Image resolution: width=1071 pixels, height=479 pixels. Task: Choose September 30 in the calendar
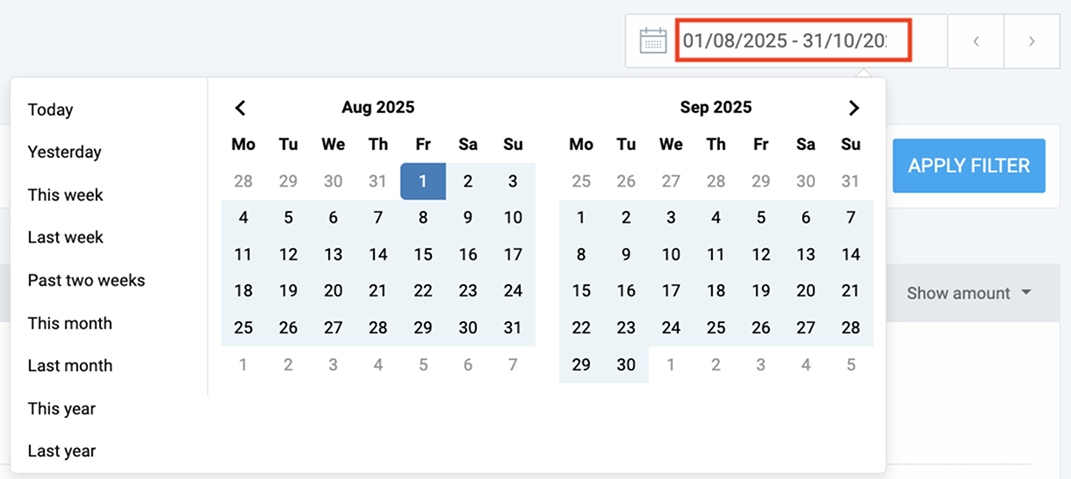[x=626, y=365]
